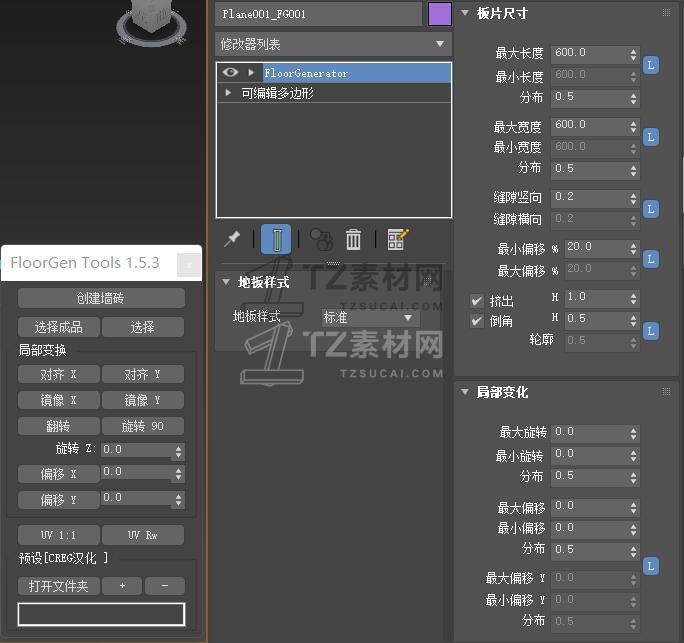Click the 局部变化 rollout grip handle
The image size is (684, 643).
click(x=666, y=391)
